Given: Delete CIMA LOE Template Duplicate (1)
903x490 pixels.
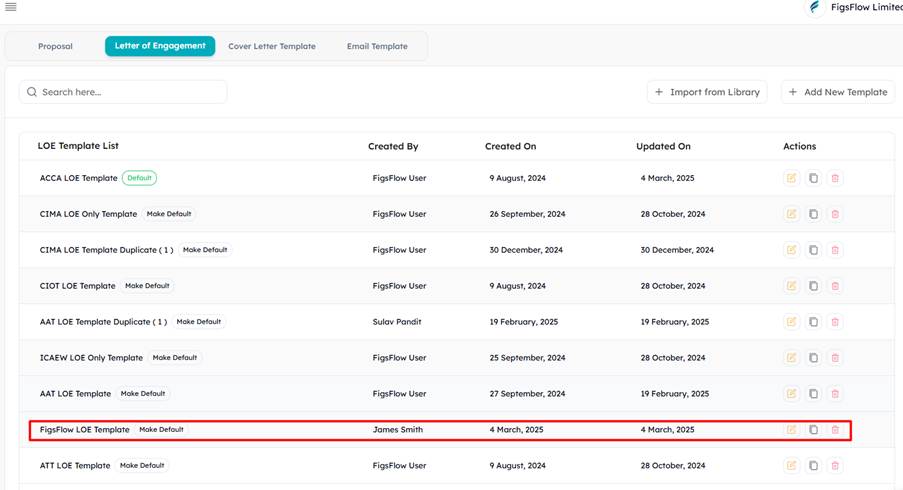Looking at the screenshot, I should coord(835,250).
